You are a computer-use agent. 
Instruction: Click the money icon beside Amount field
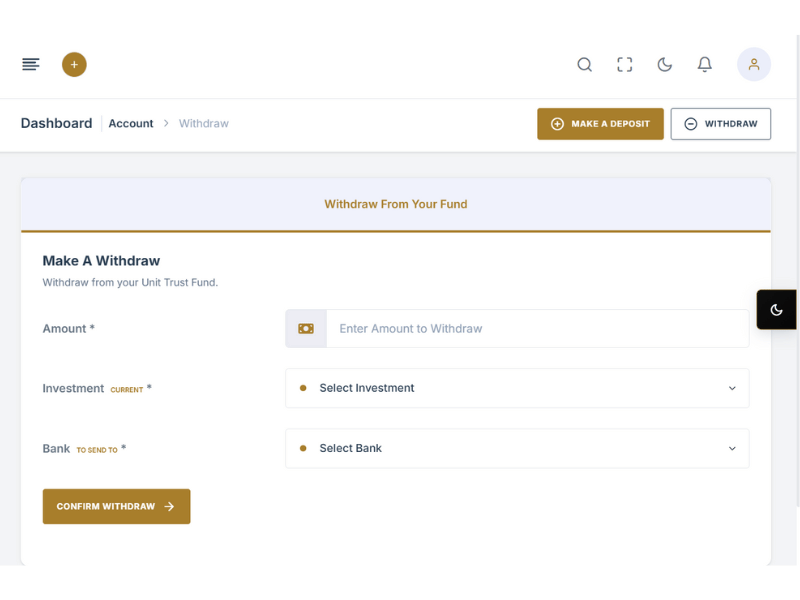pos(306,328)
